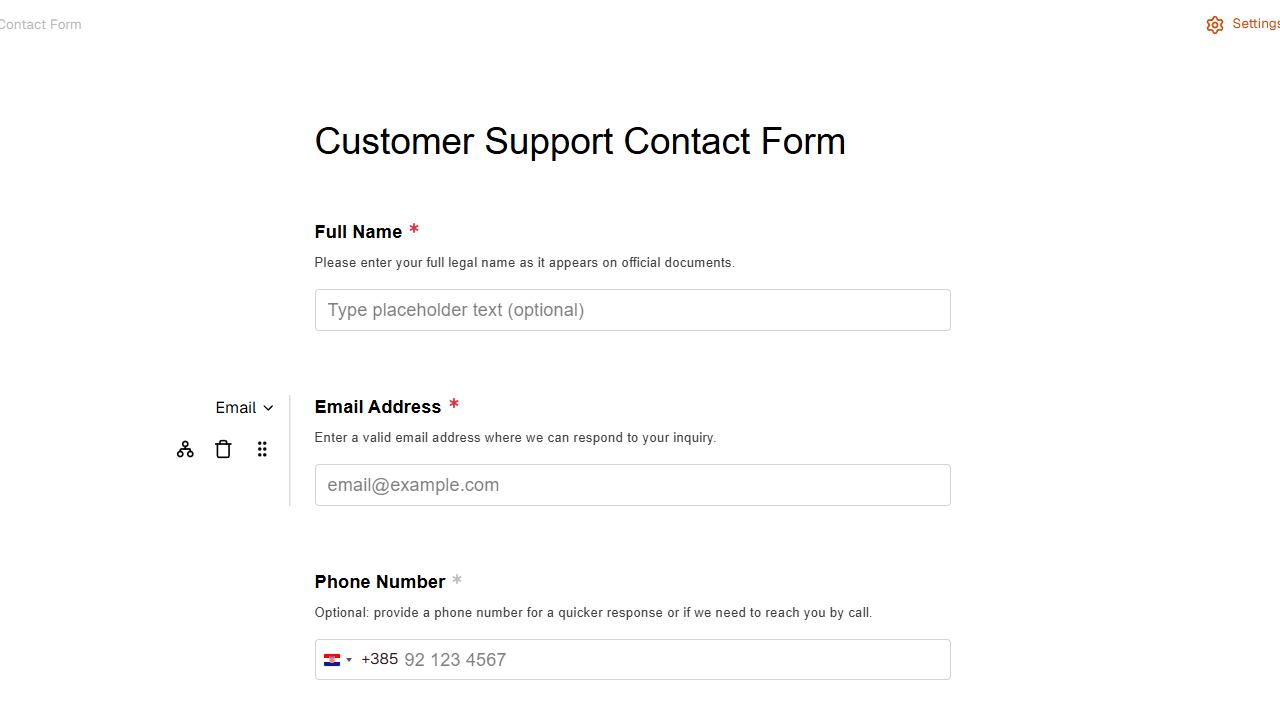
Task: Click the required asterisk beside Full Name
Action: pos(414,231)
